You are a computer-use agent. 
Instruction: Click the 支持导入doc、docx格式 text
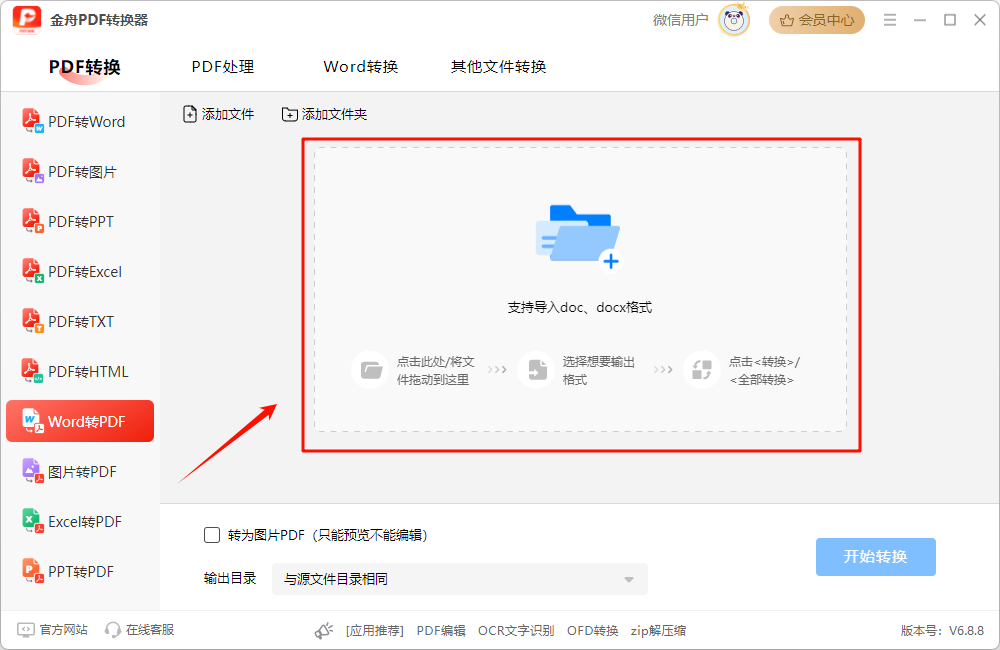580,307
